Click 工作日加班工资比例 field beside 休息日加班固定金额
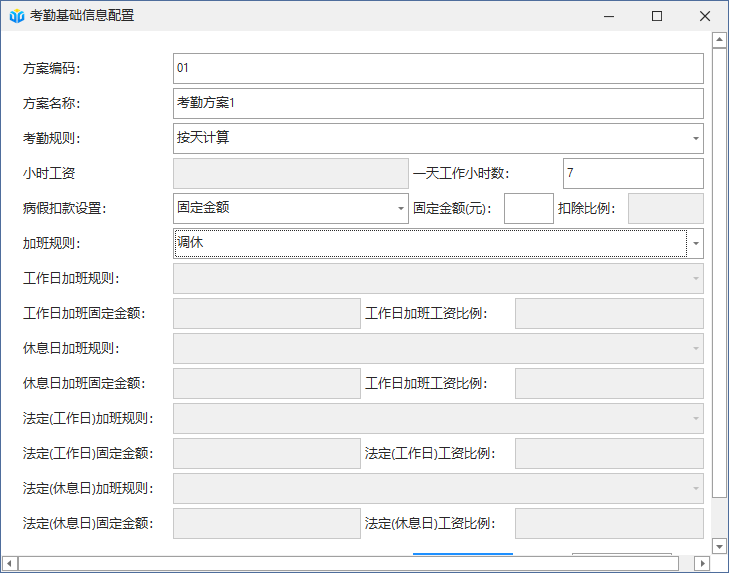729x573 pixels. click(x=609, y=383)
